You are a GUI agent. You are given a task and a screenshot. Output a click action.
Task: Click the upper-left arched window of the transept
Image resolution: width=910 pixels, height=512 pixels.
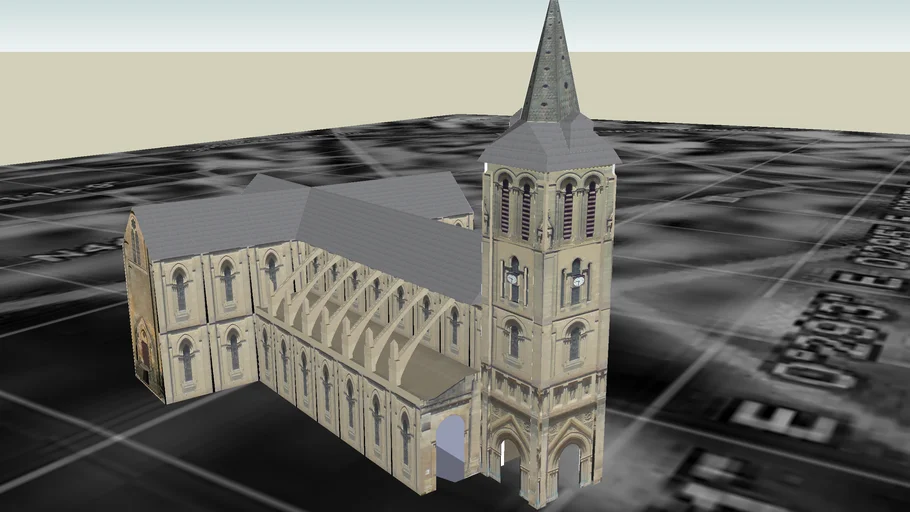coord(180,288)
